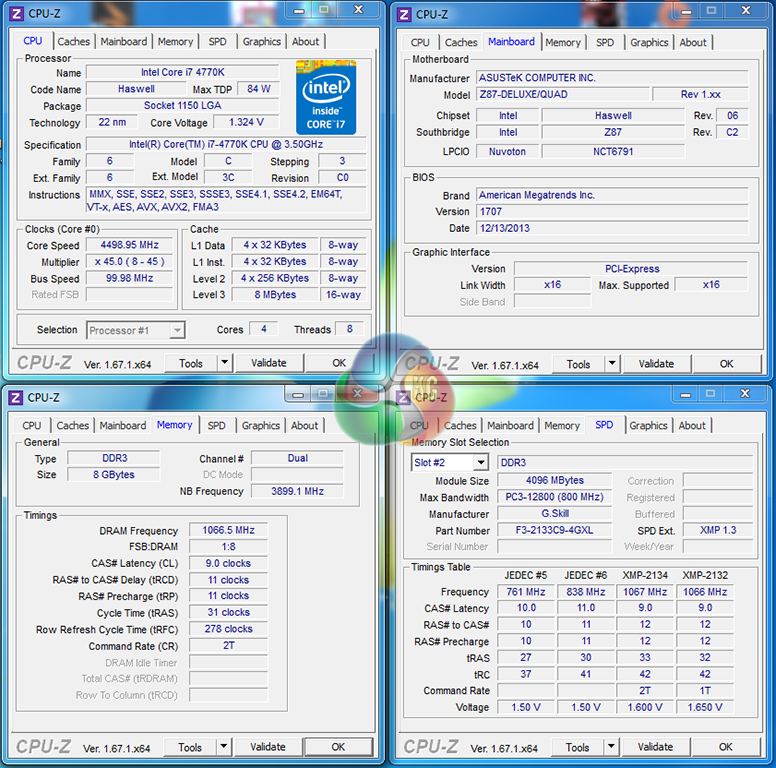Image resolution: width=776 pixels, height=768 pixels.
Task: Choose the Memory tab in the SPD window
Action: (x=562, y=426)
